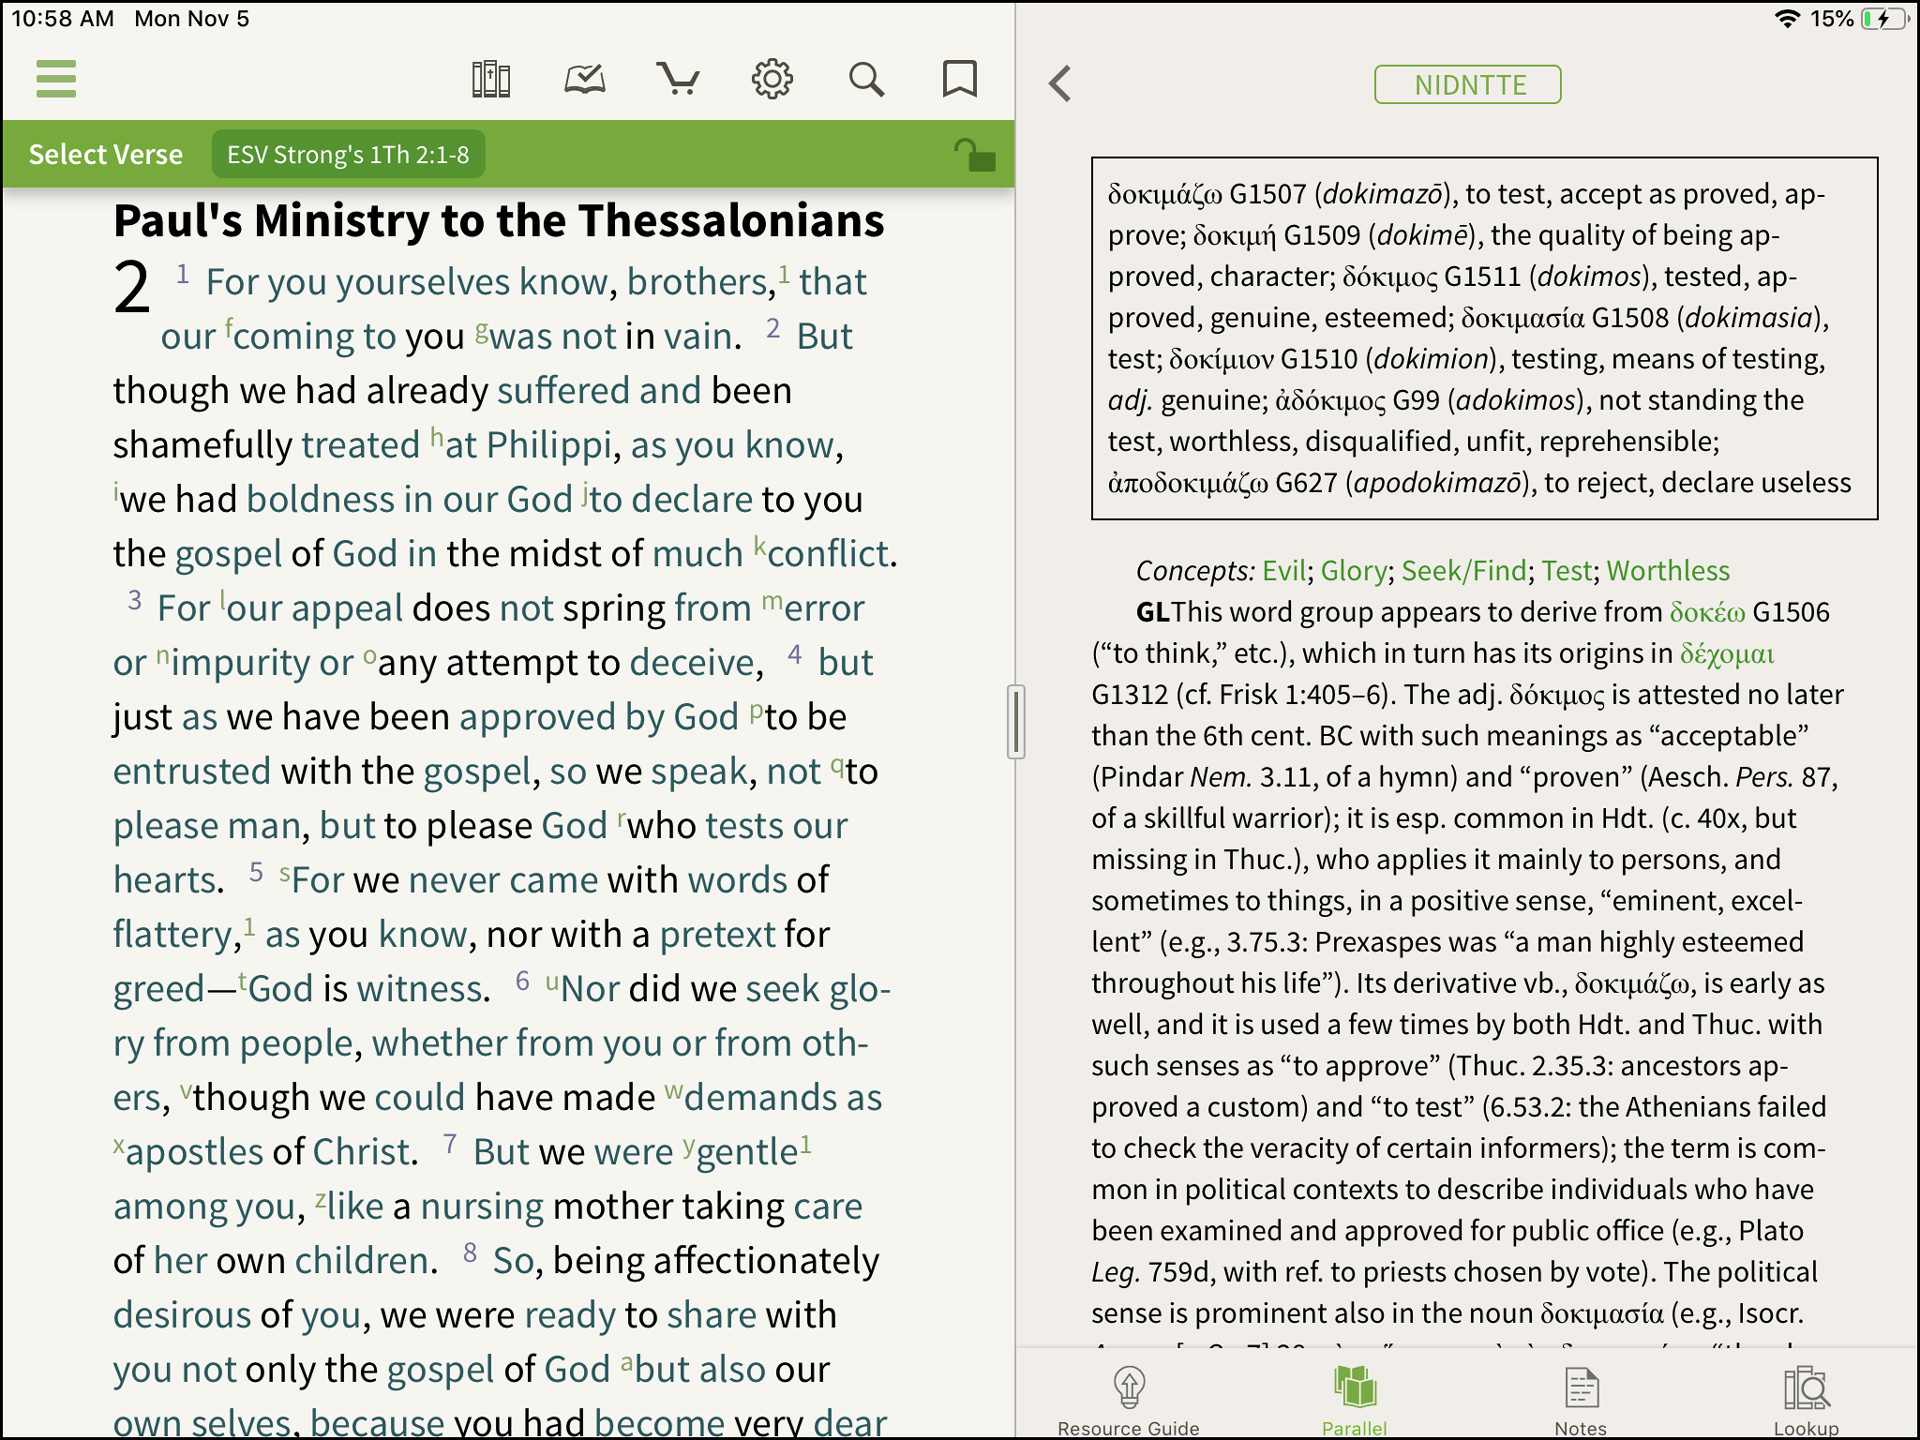Tap the large chapter number 2
The height and width of the screenshot is (1440, 1920).
click(131, 288)
